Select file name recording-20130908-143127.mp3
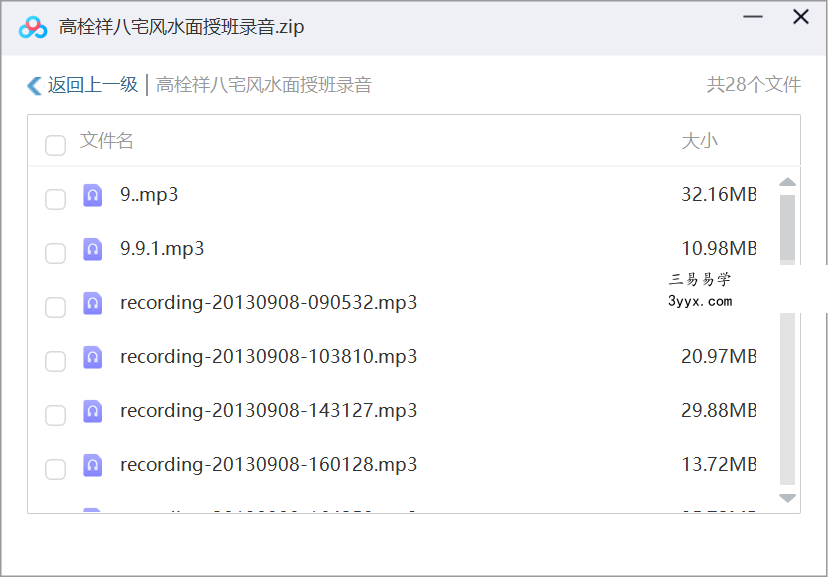Viewport: 828px width, 578px height. click(x=268, y=411)
